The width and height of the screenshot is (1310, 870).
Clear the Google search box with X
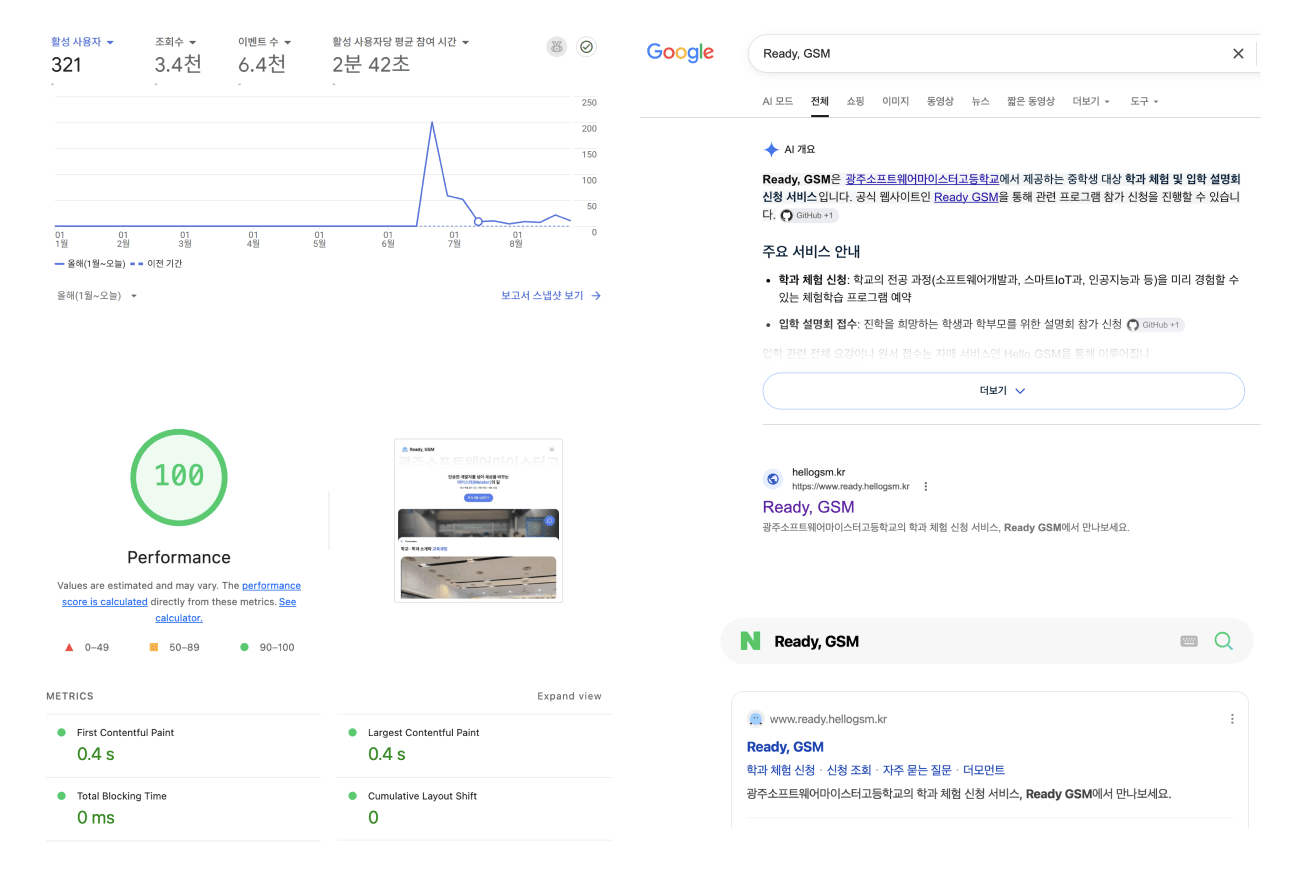[x=1238, y=53]
